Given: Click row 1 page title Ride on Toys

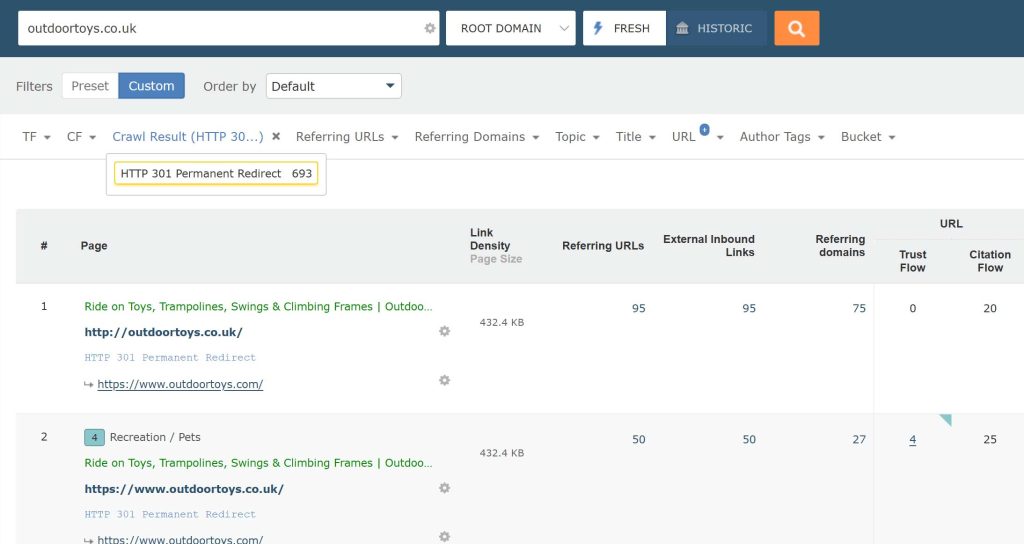Looking at the screenshot, I should click(x=258, y=306).
